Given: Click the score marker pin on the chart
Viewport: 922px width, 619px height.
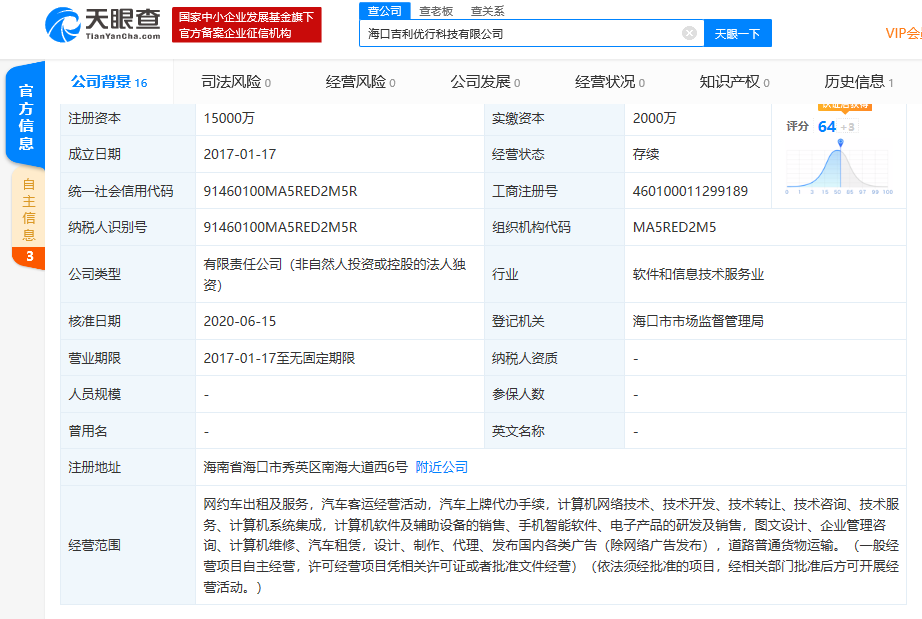Looking at the screenshot, I should click(x=840, y=142).
